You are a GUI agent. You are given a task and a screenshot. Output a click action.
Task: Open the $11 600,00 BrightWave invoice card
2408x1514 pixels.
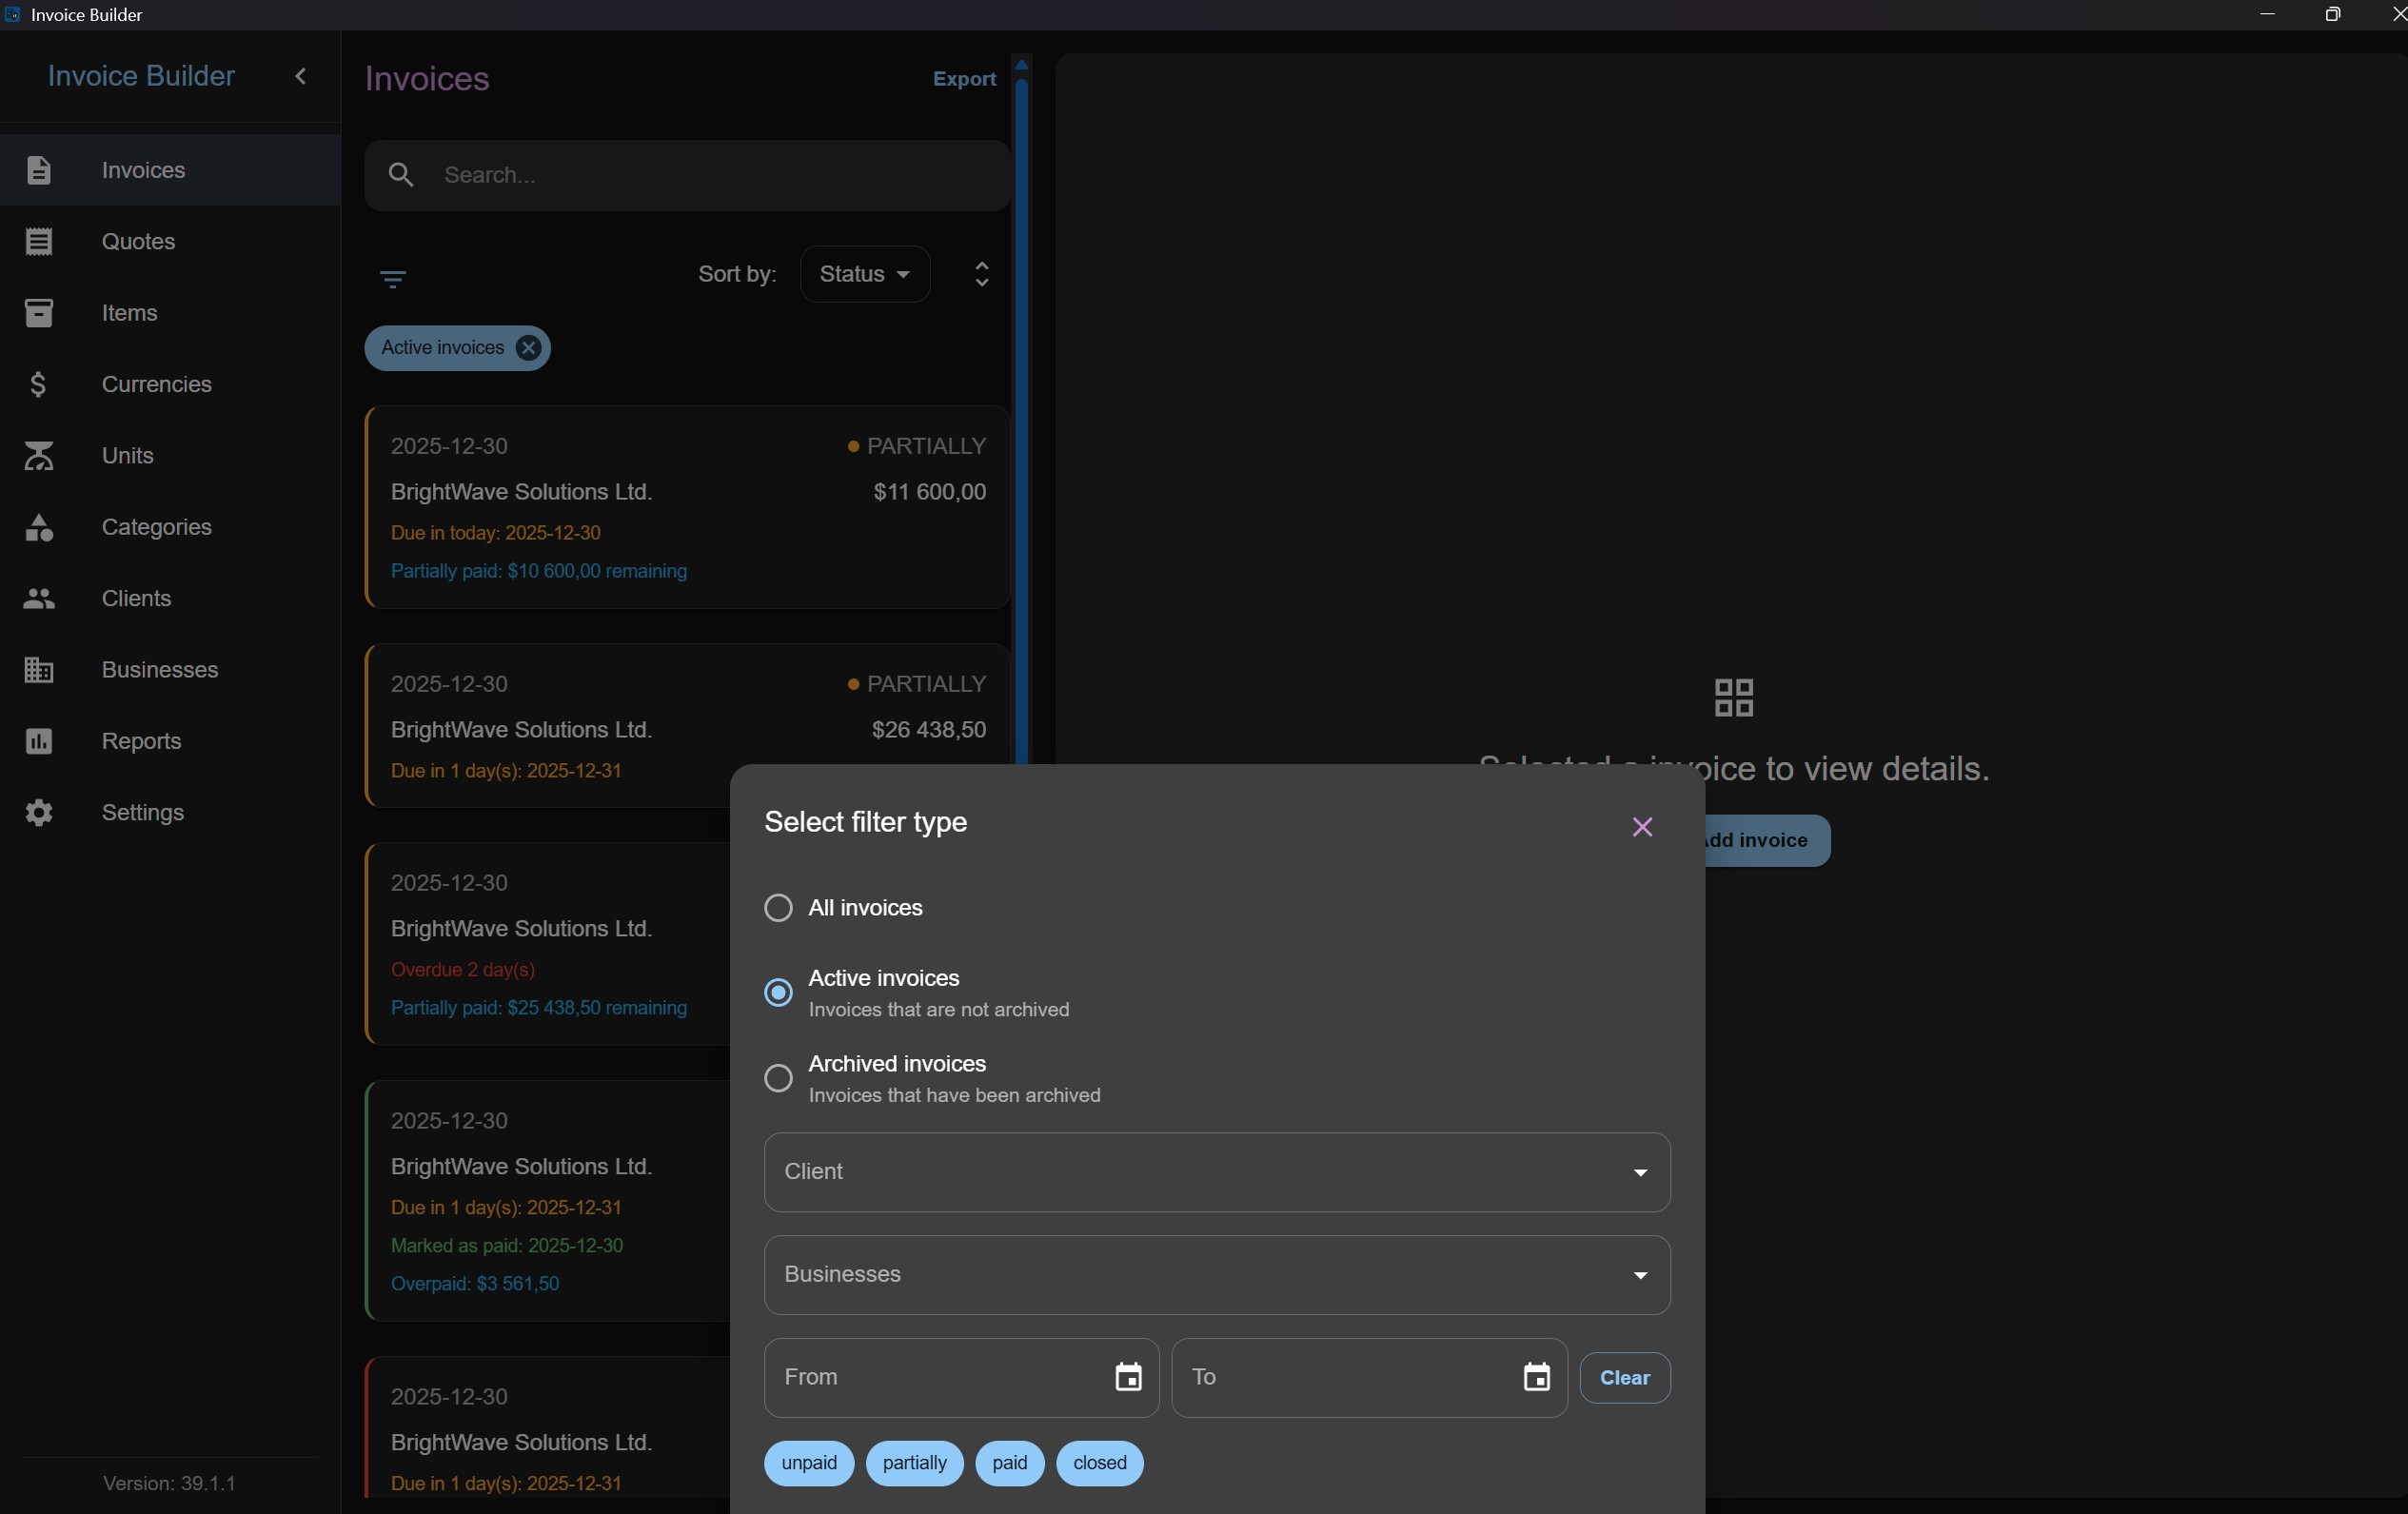coord(687,507)
